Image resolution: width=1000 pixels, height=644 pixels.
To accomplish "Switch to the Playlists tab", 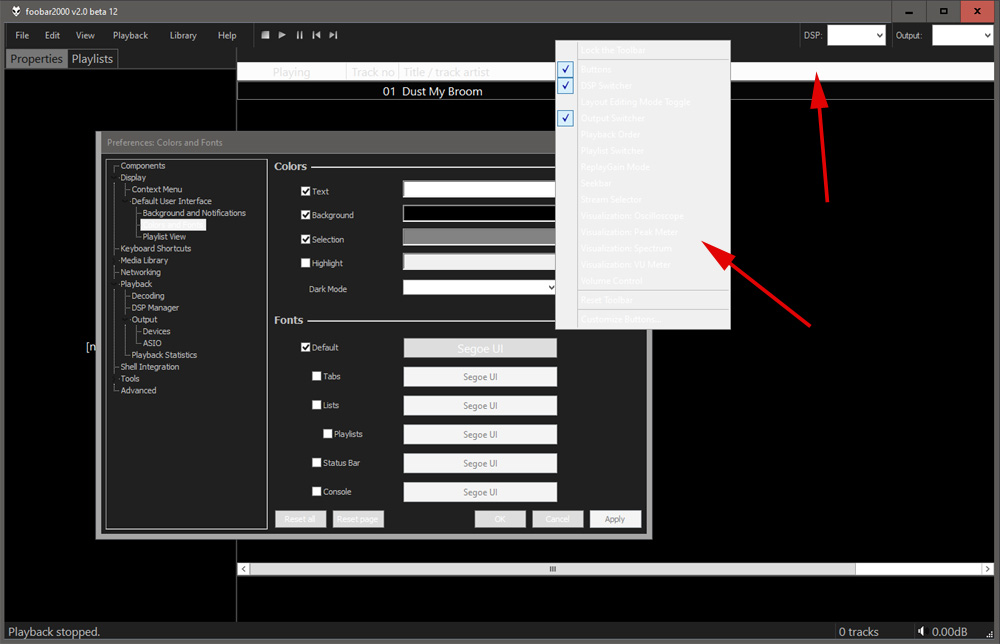I will (92, 59).
